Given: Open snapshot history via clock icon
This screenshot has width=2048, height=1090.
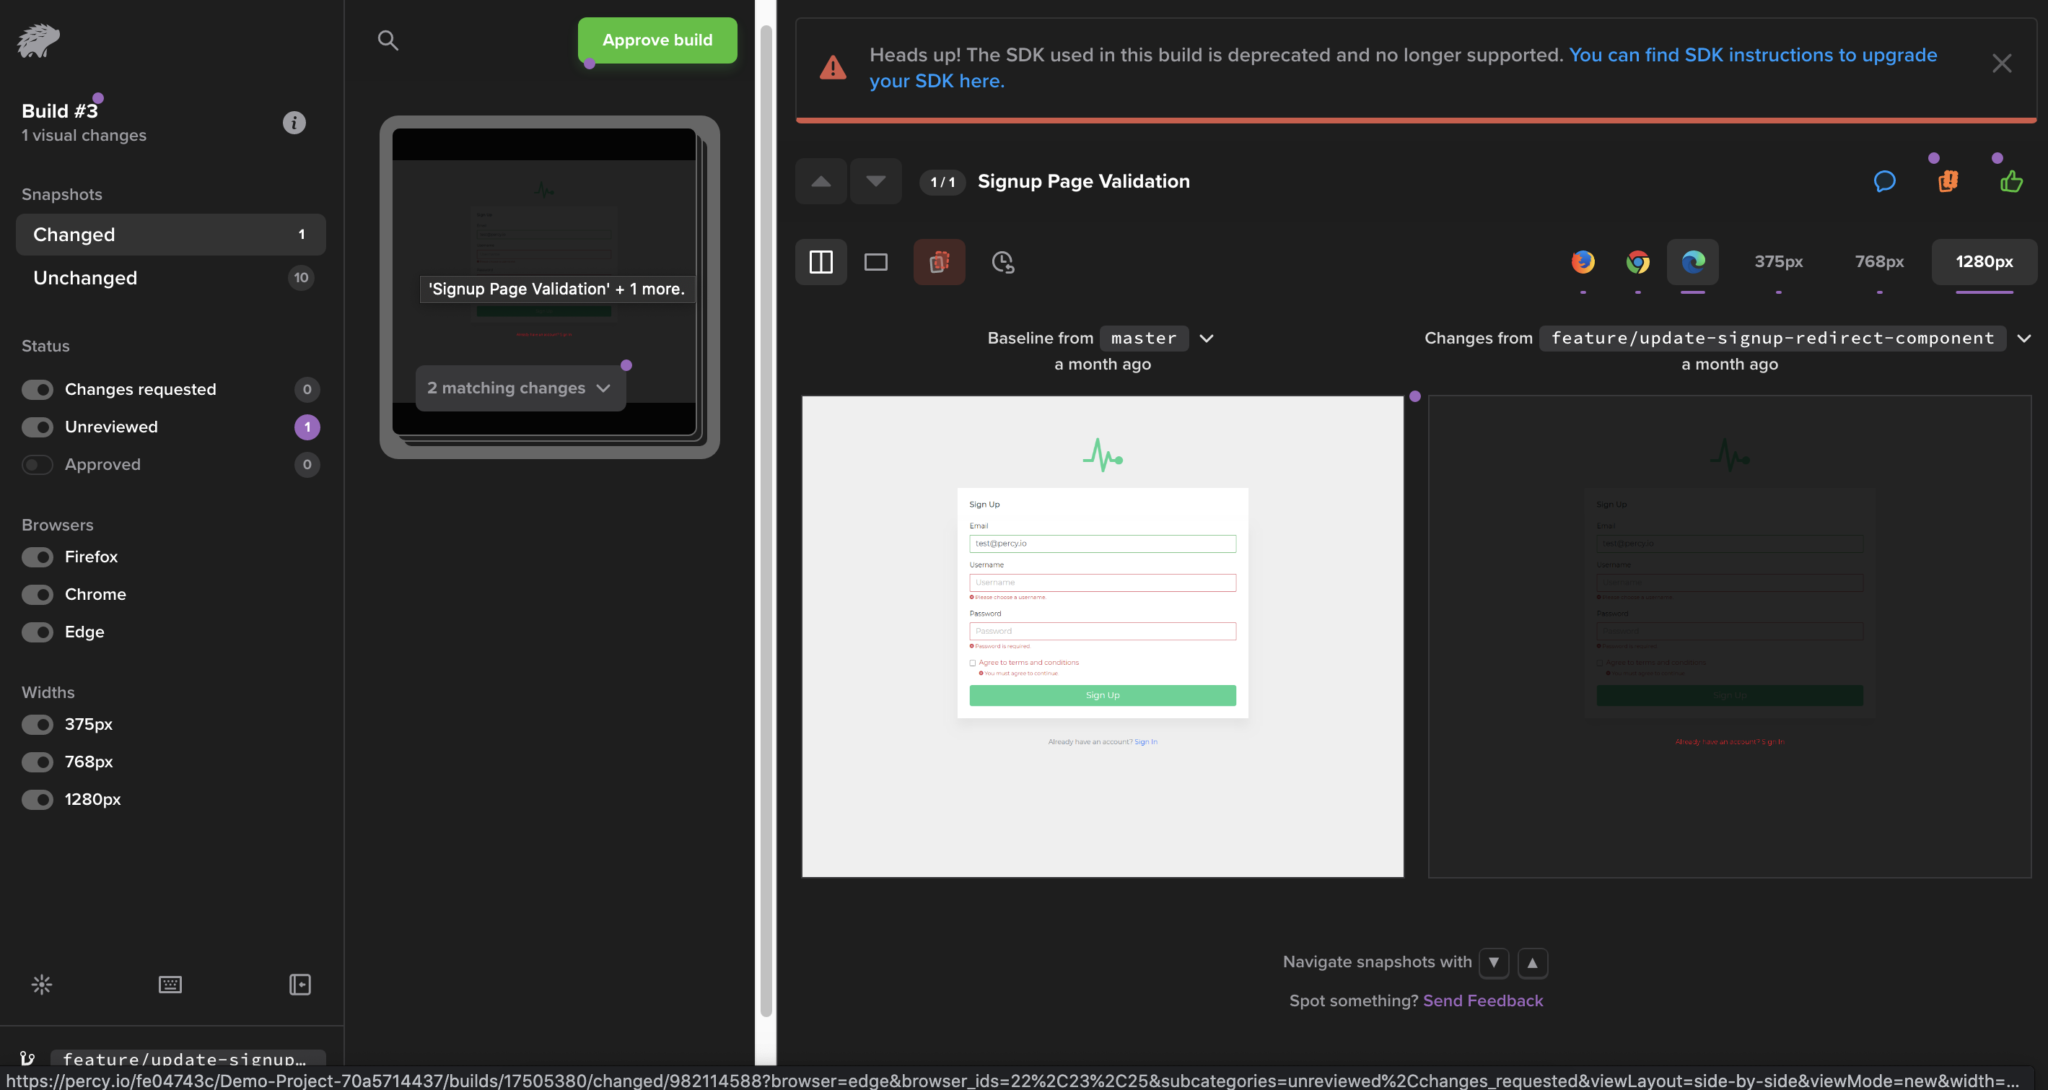Looking at the screenshot, I should (x=1002, y=262).
